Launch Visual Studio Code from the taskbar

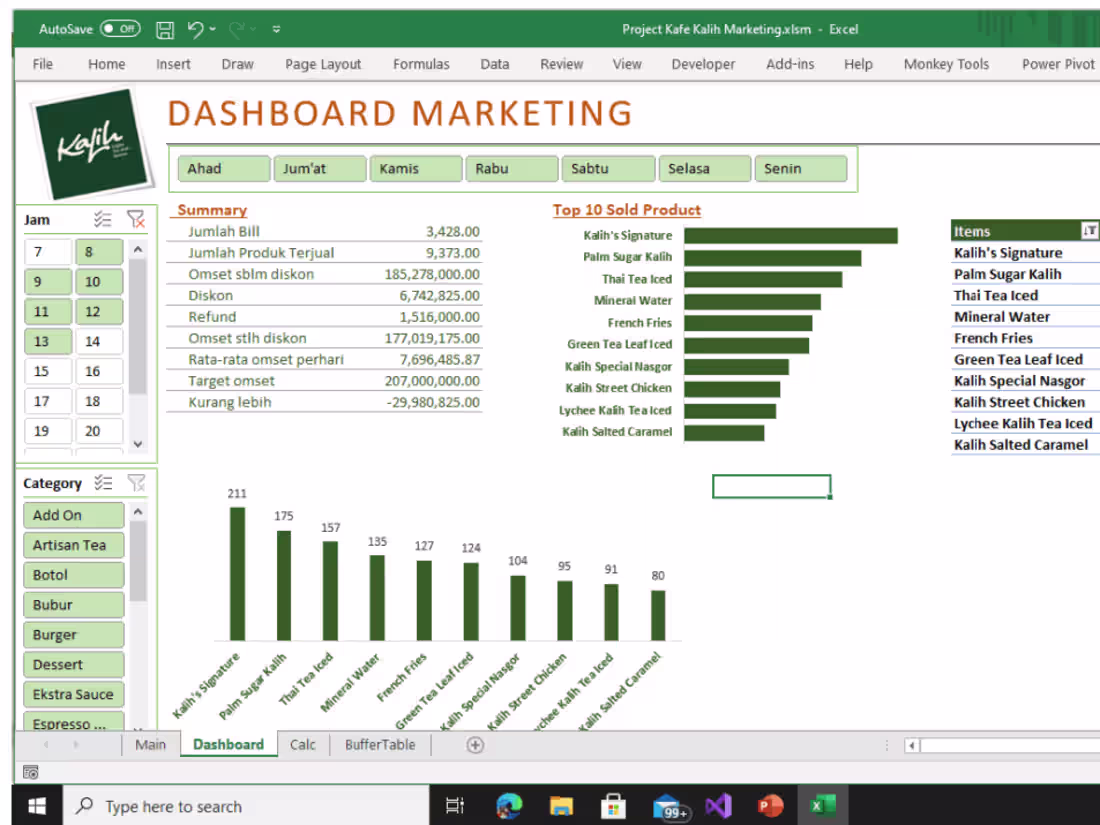pos(719,806)
